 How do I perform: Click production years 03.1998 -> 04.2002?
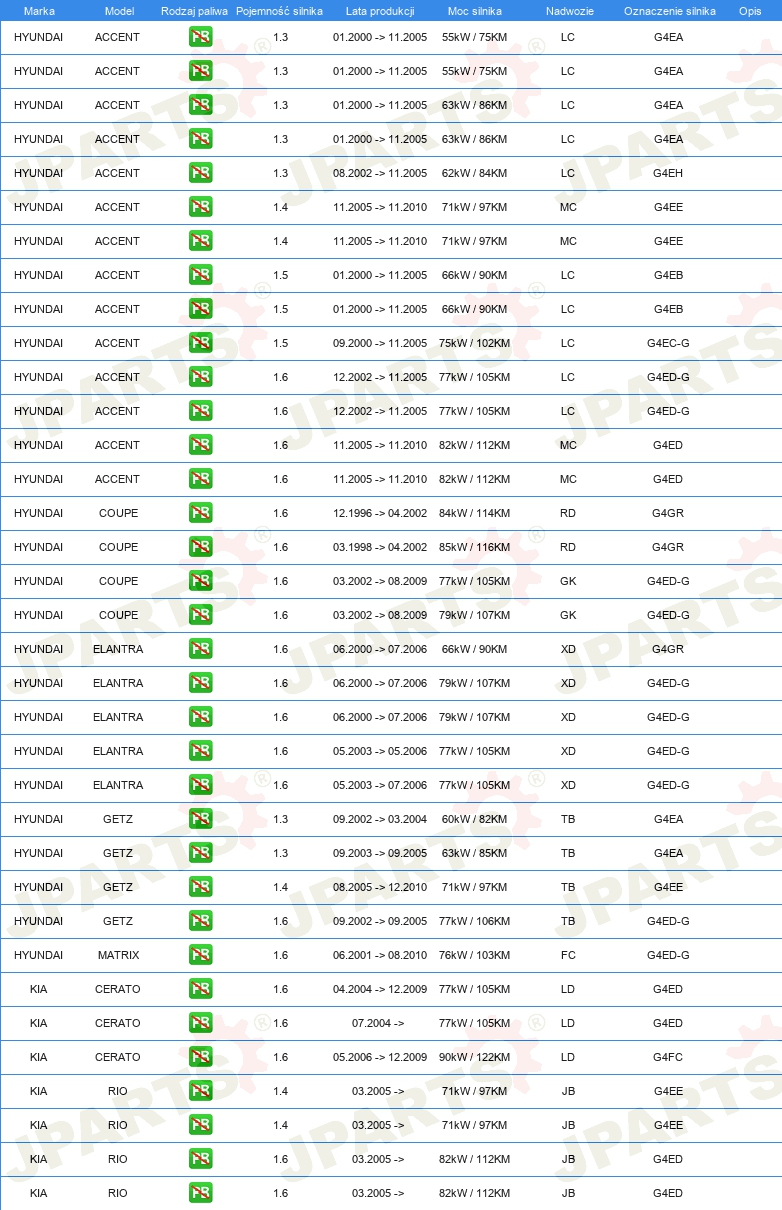pyautogui.click(x=380, y=547)
